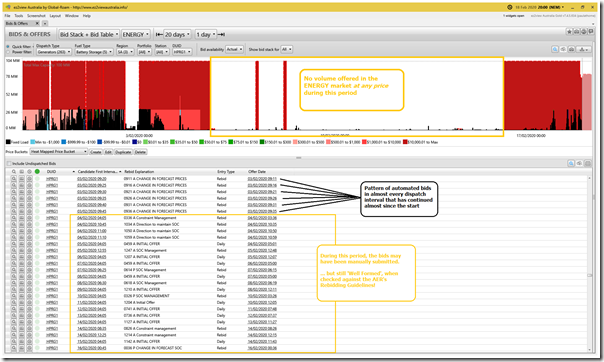Open the Bid Stack + Bid Table dropdown
This screenshot has width=604, height=362.
point(89,34)
